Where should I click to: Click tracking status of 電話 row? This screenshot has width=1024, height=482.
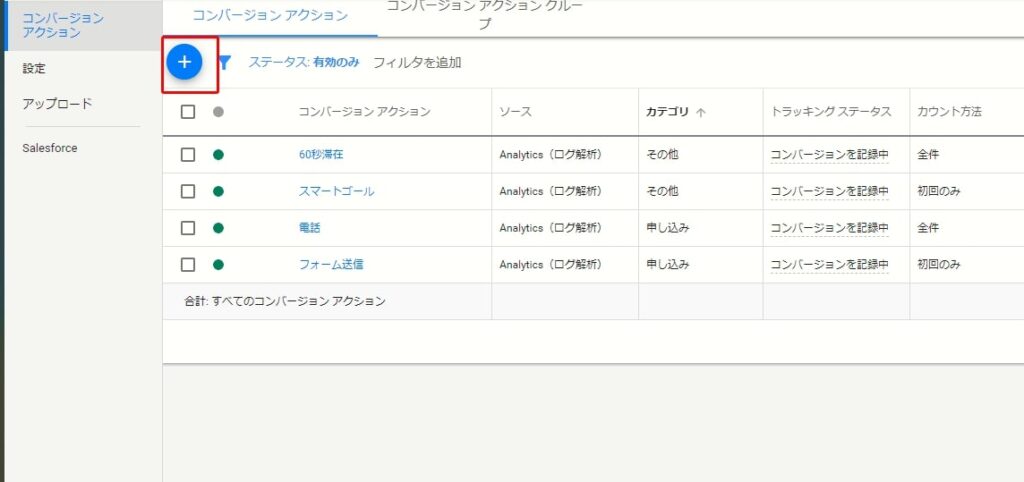click(x=829, y=228)
